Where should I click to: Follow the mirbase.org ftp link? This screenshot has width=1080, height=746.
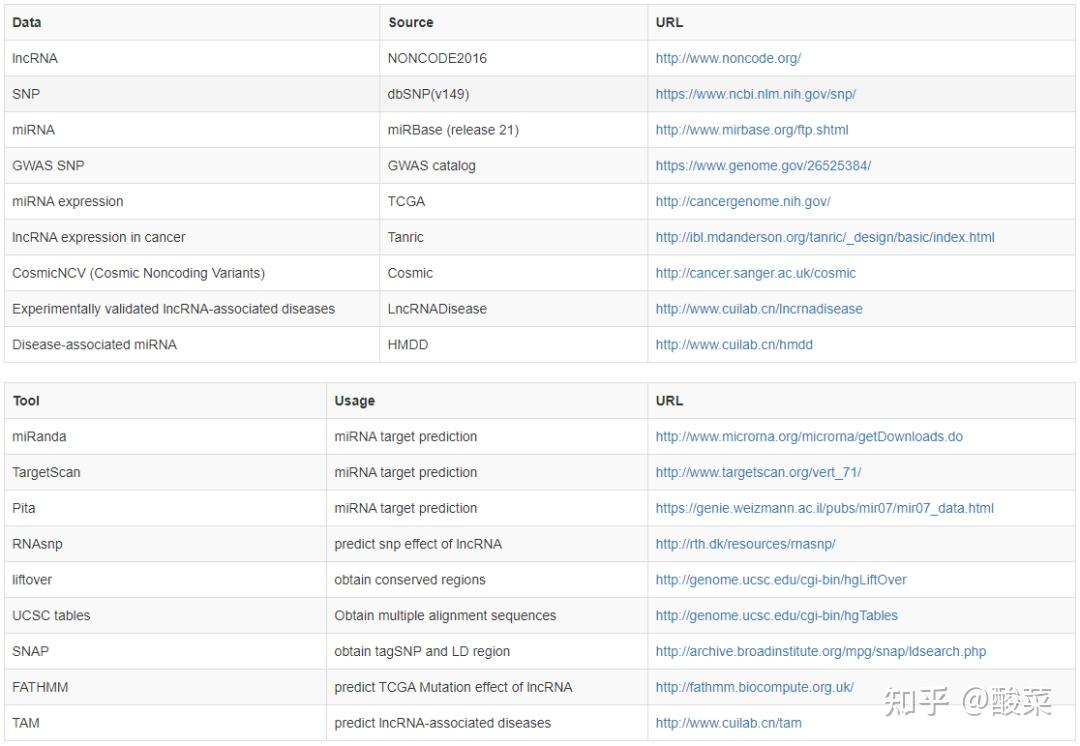[x=752, y=130]
